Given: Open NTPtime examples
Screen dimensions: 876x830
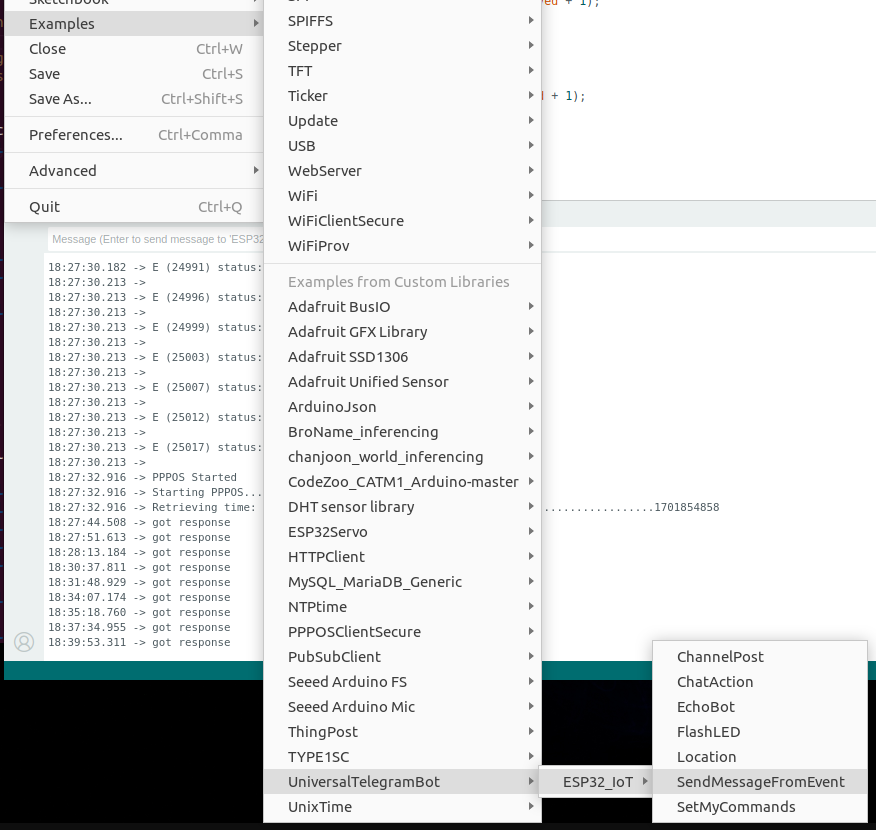Looking at the screenshot, I should click(x=402, y=607).
